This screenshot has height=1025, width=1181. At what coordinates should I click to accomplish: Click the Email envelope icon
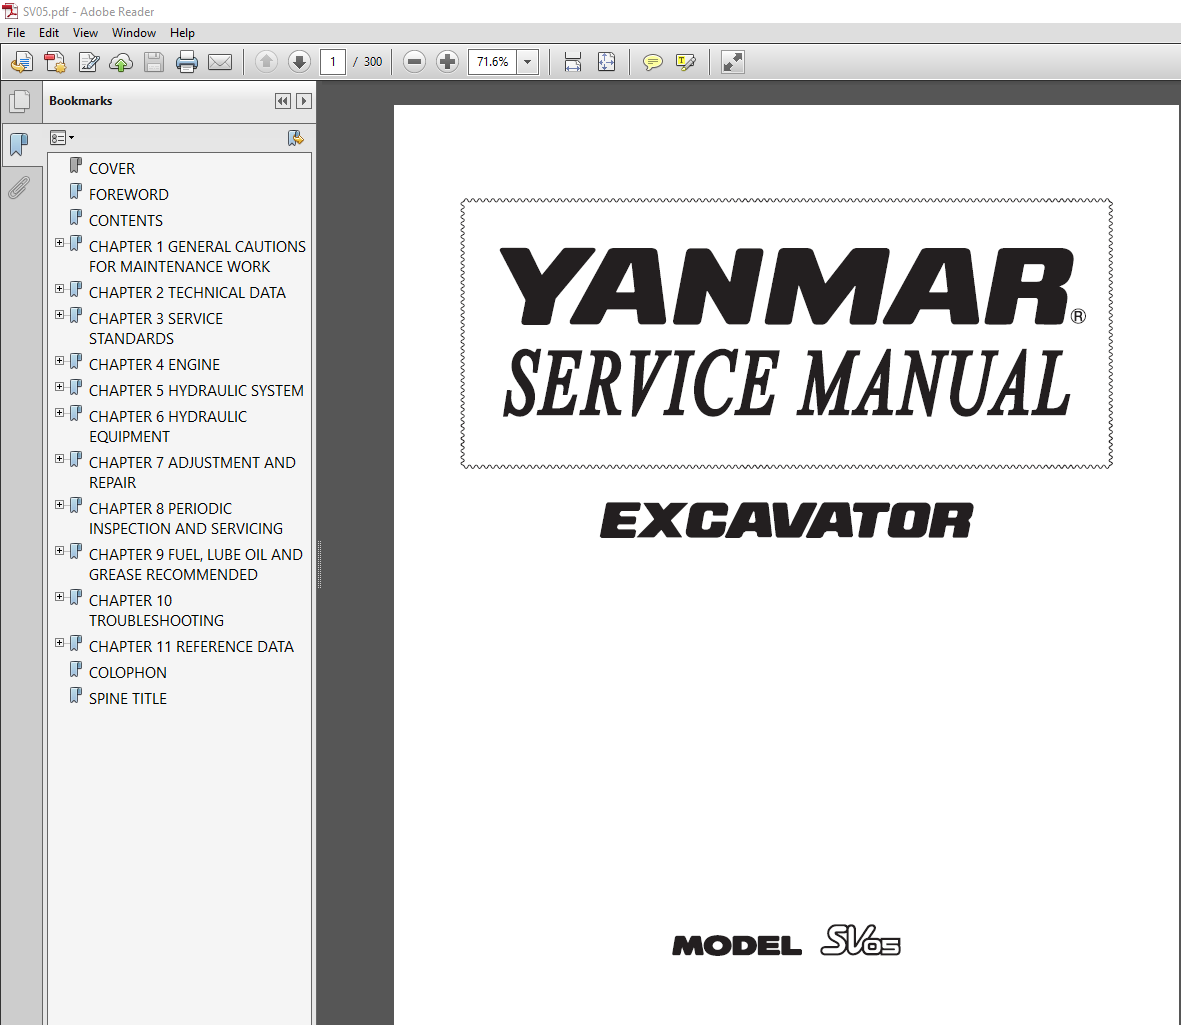click(x=220, y=62)
